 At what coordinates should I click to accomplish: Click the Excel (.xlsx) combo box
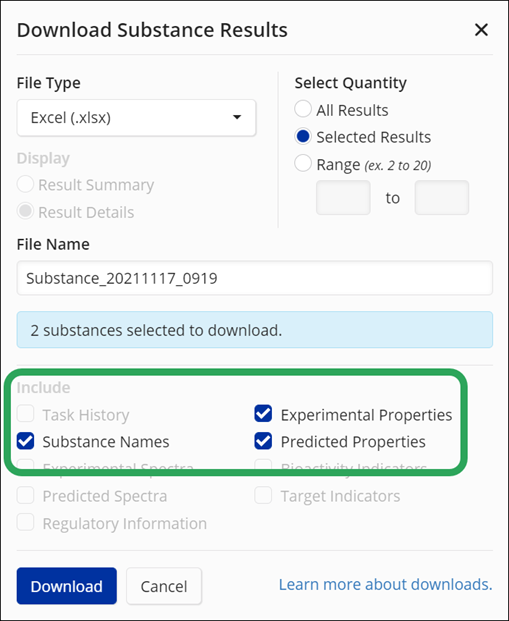(136, 118)
